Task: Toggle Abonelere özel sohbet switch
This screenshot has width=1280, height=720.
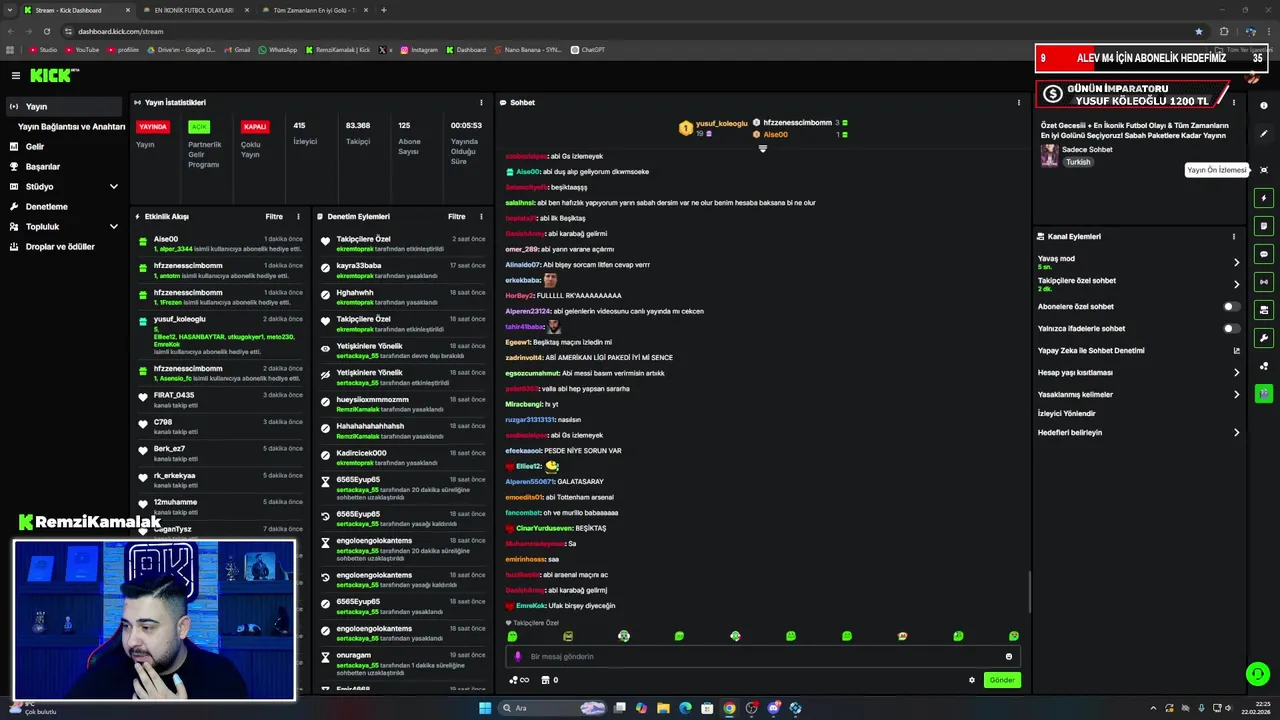Action: coord(1232,307)
